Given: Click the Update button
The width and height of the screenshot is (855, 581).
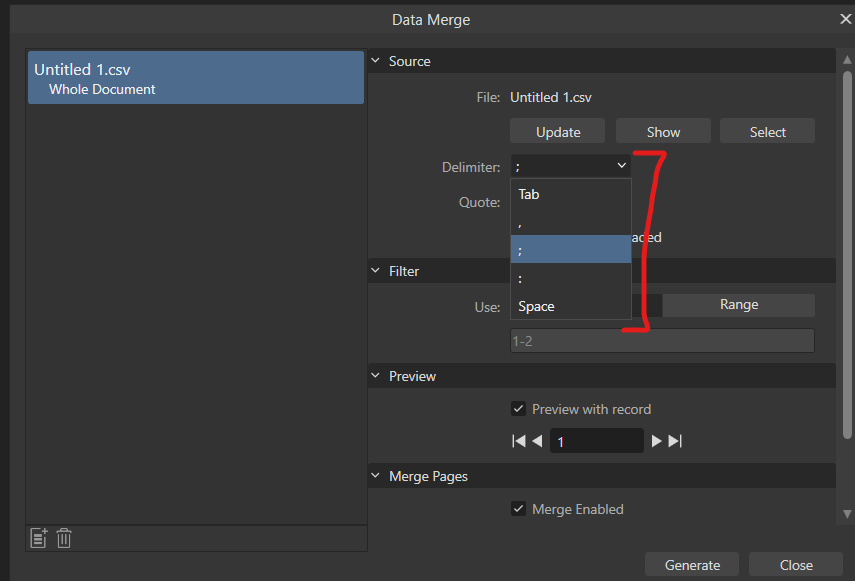Looking at the screenshot, I should 557,130.
